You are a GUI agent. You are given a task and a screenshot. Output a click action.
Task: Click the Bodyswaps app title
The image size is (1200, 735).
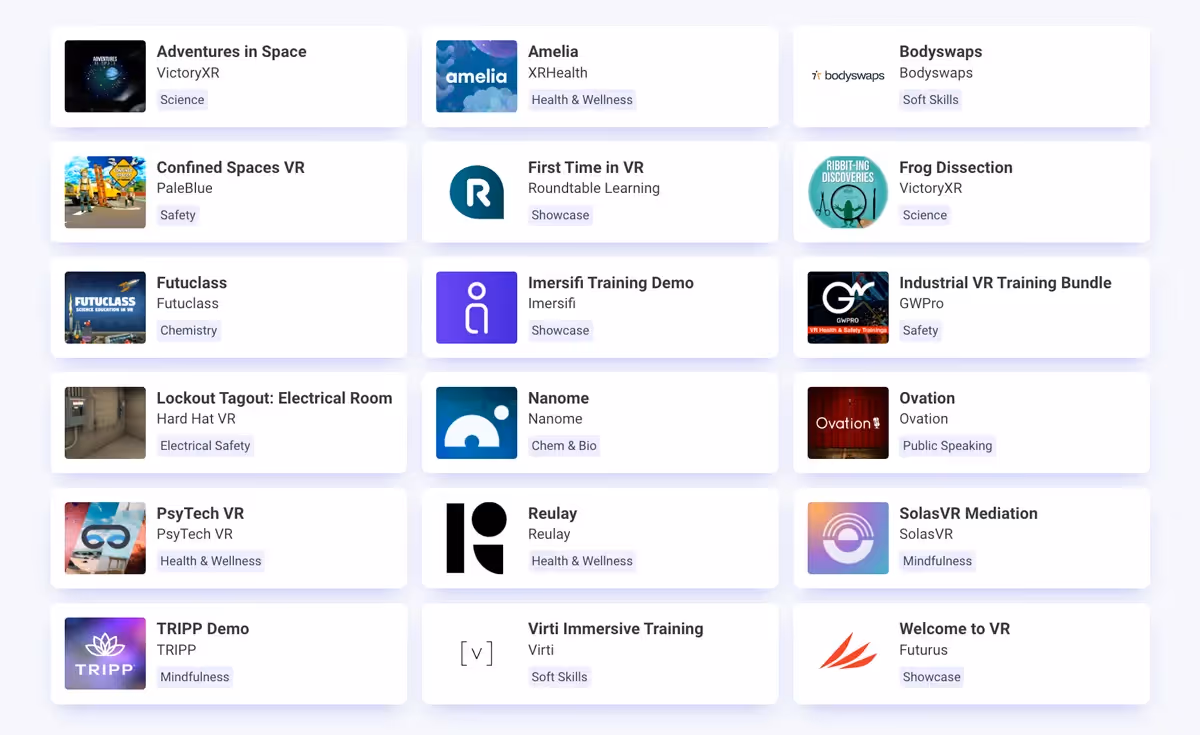(x=940, y=52)
